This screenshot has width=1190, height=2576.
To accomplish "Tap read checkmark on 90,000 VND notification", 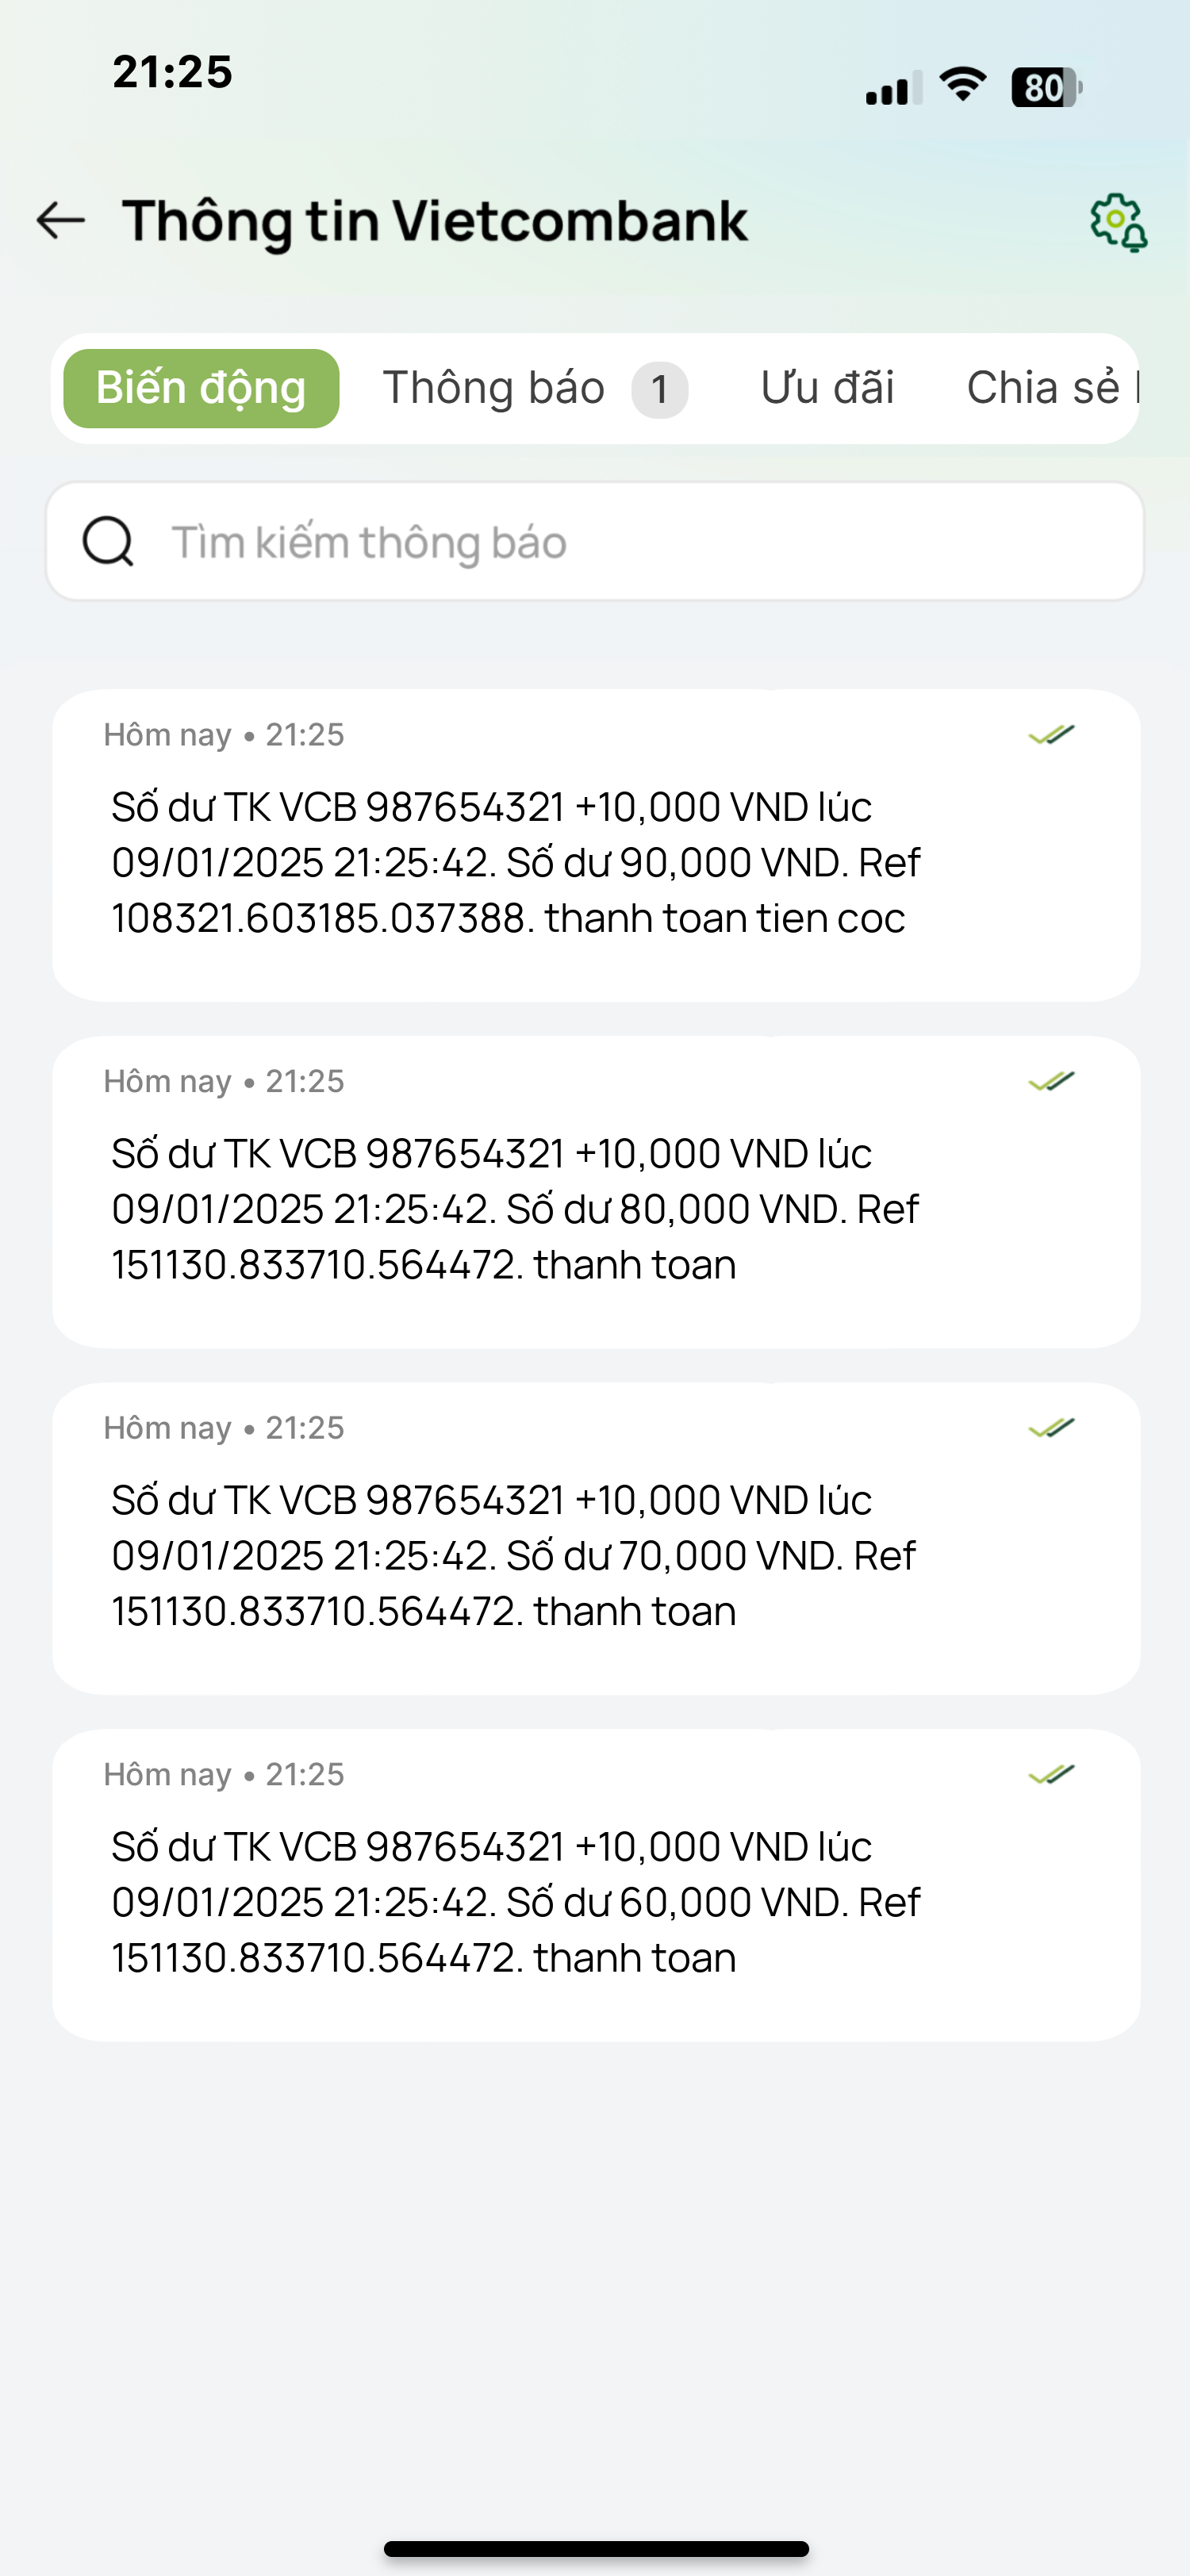I will 1051,735.
